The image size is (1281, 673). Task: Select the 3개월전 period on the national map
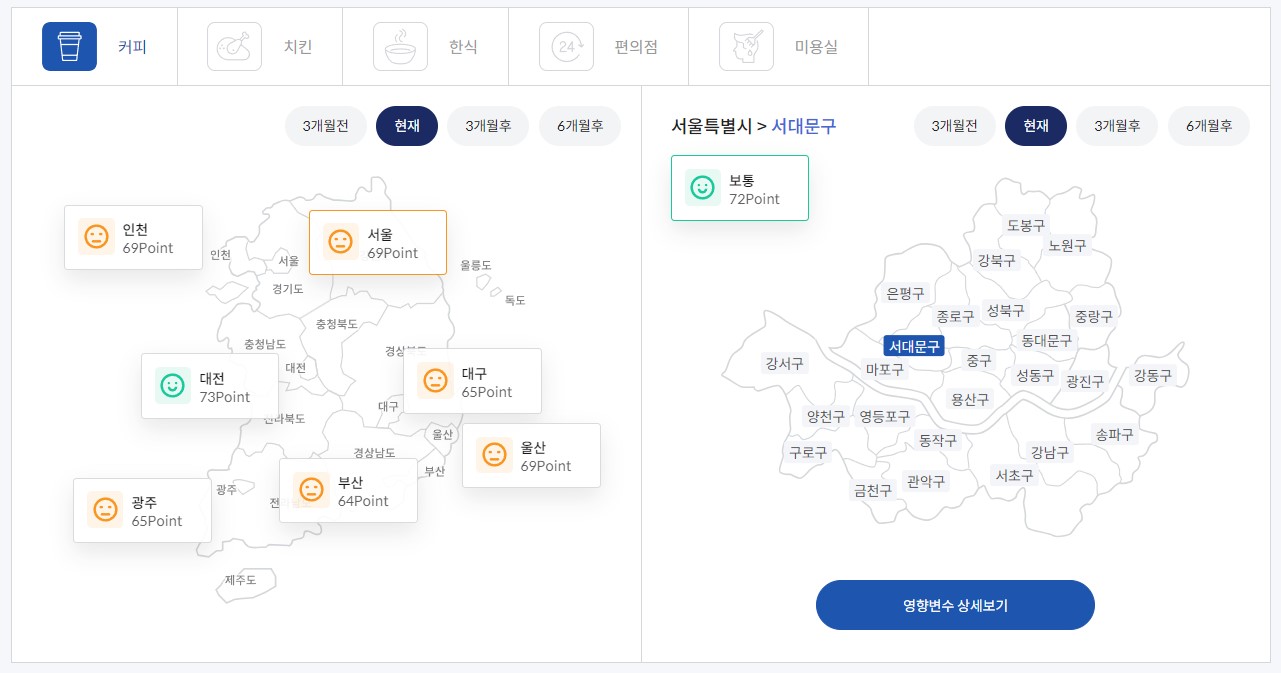click(x=325, y=126)
